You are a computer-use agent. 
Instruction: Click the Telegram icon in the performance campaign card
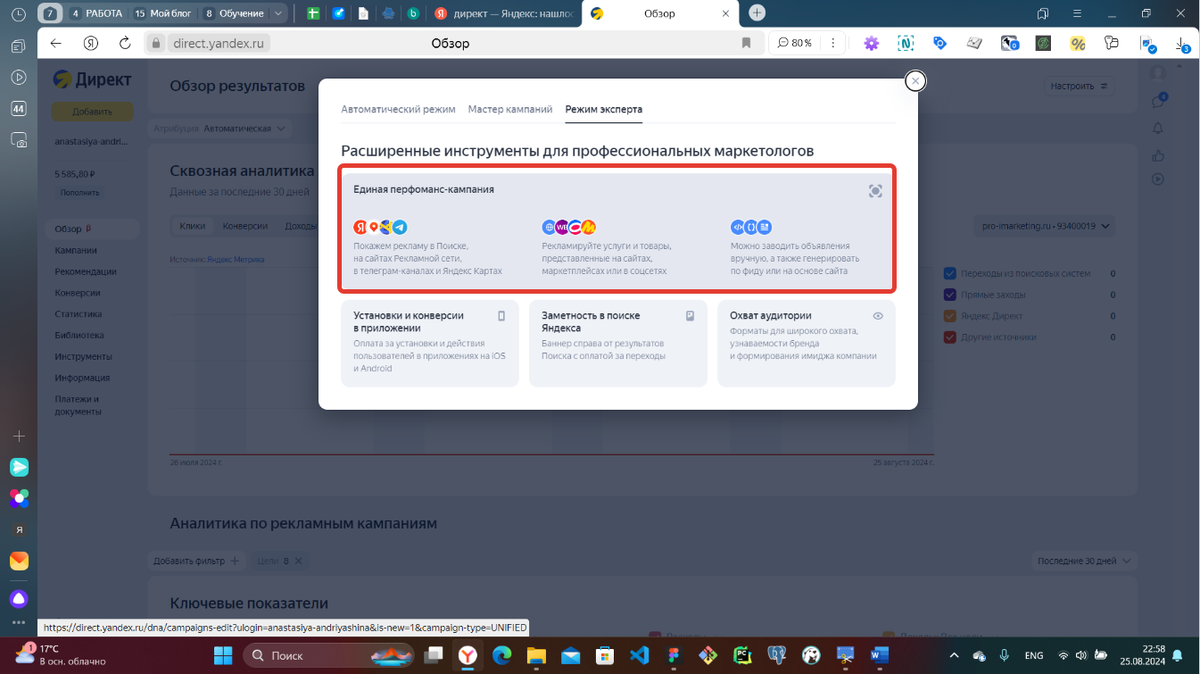click(x=402, y=227)
